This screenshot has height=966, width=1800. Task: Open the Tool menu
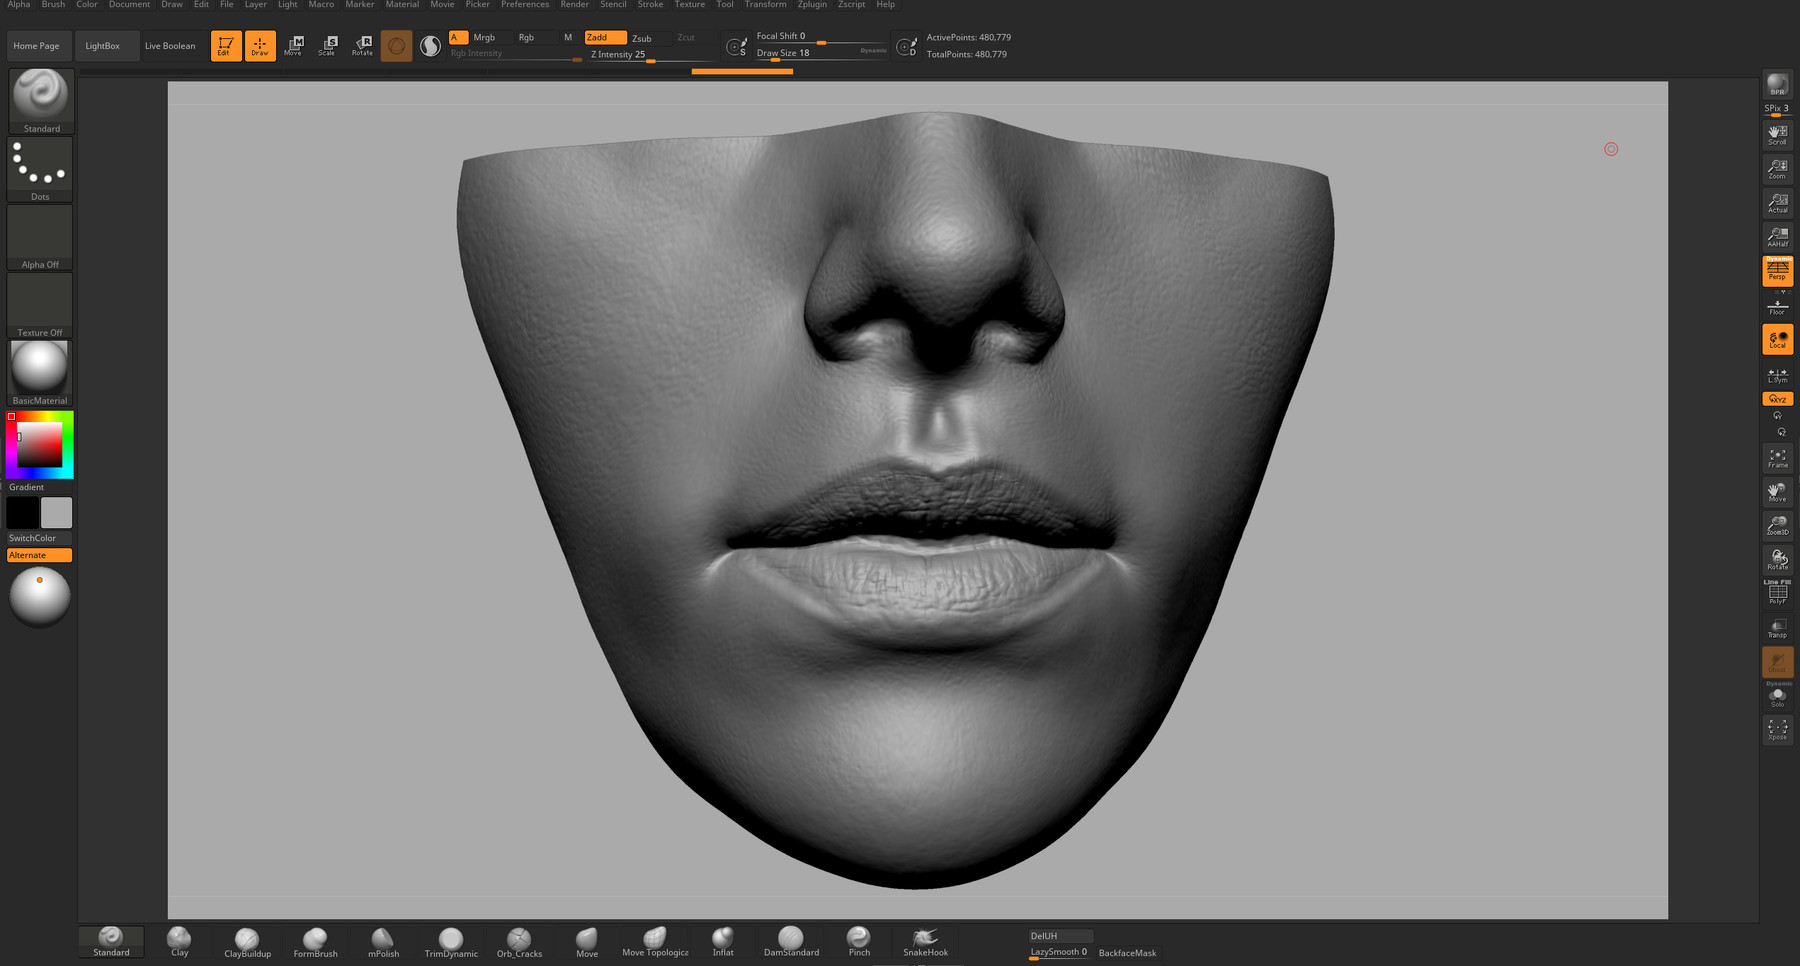(724, 5)
